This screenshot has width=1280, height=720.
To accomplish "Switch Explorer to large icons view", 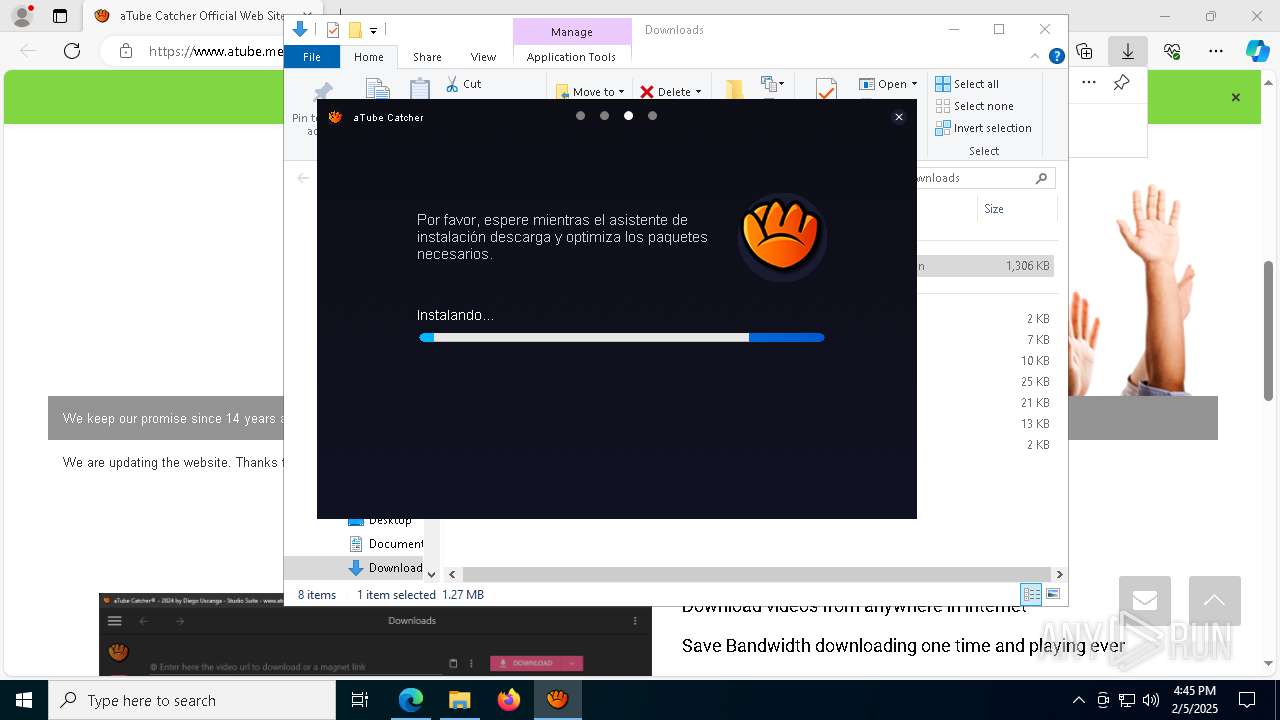I will click(x=1053, y=594).
